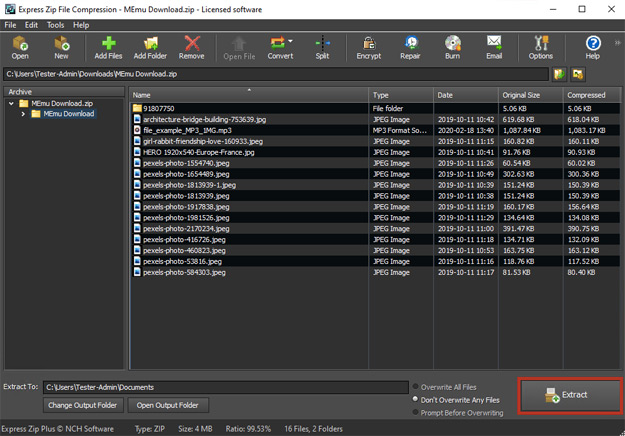Click the Repair toolbar icon
The width and height of the screenshot is (625, 436).
pyautogui.click(x=411, y=48)
